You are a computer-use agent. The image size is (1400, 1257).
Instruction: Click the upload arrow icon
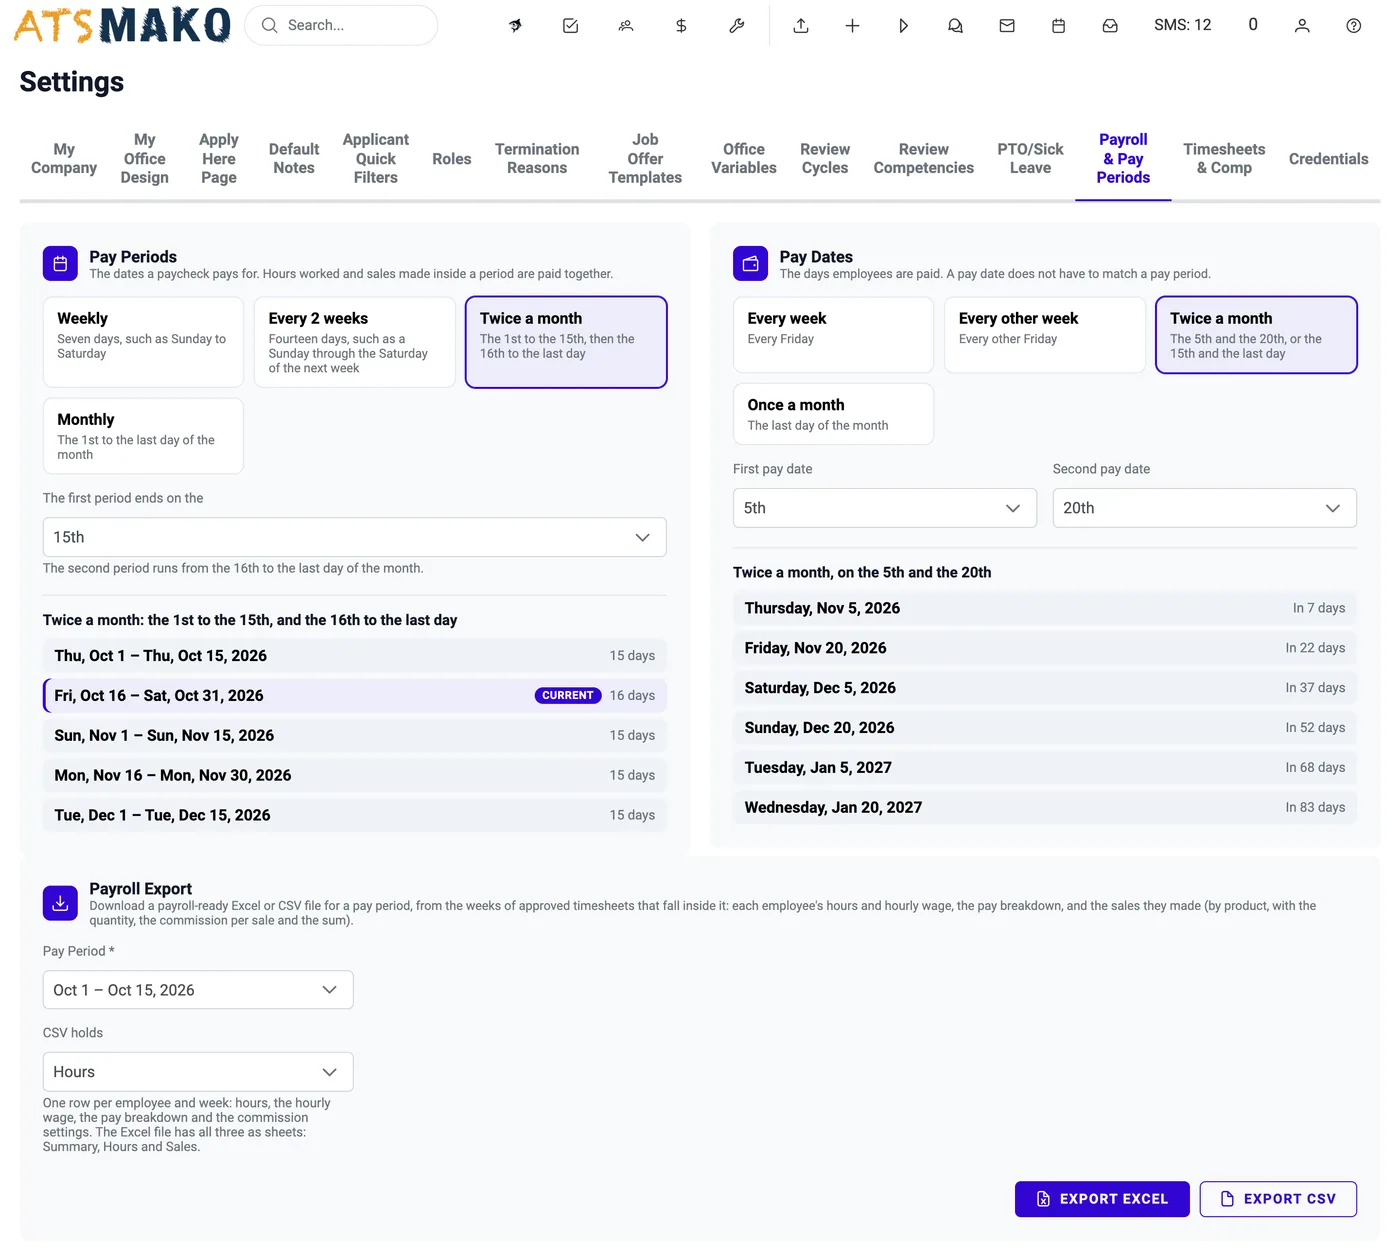point(801,26)
